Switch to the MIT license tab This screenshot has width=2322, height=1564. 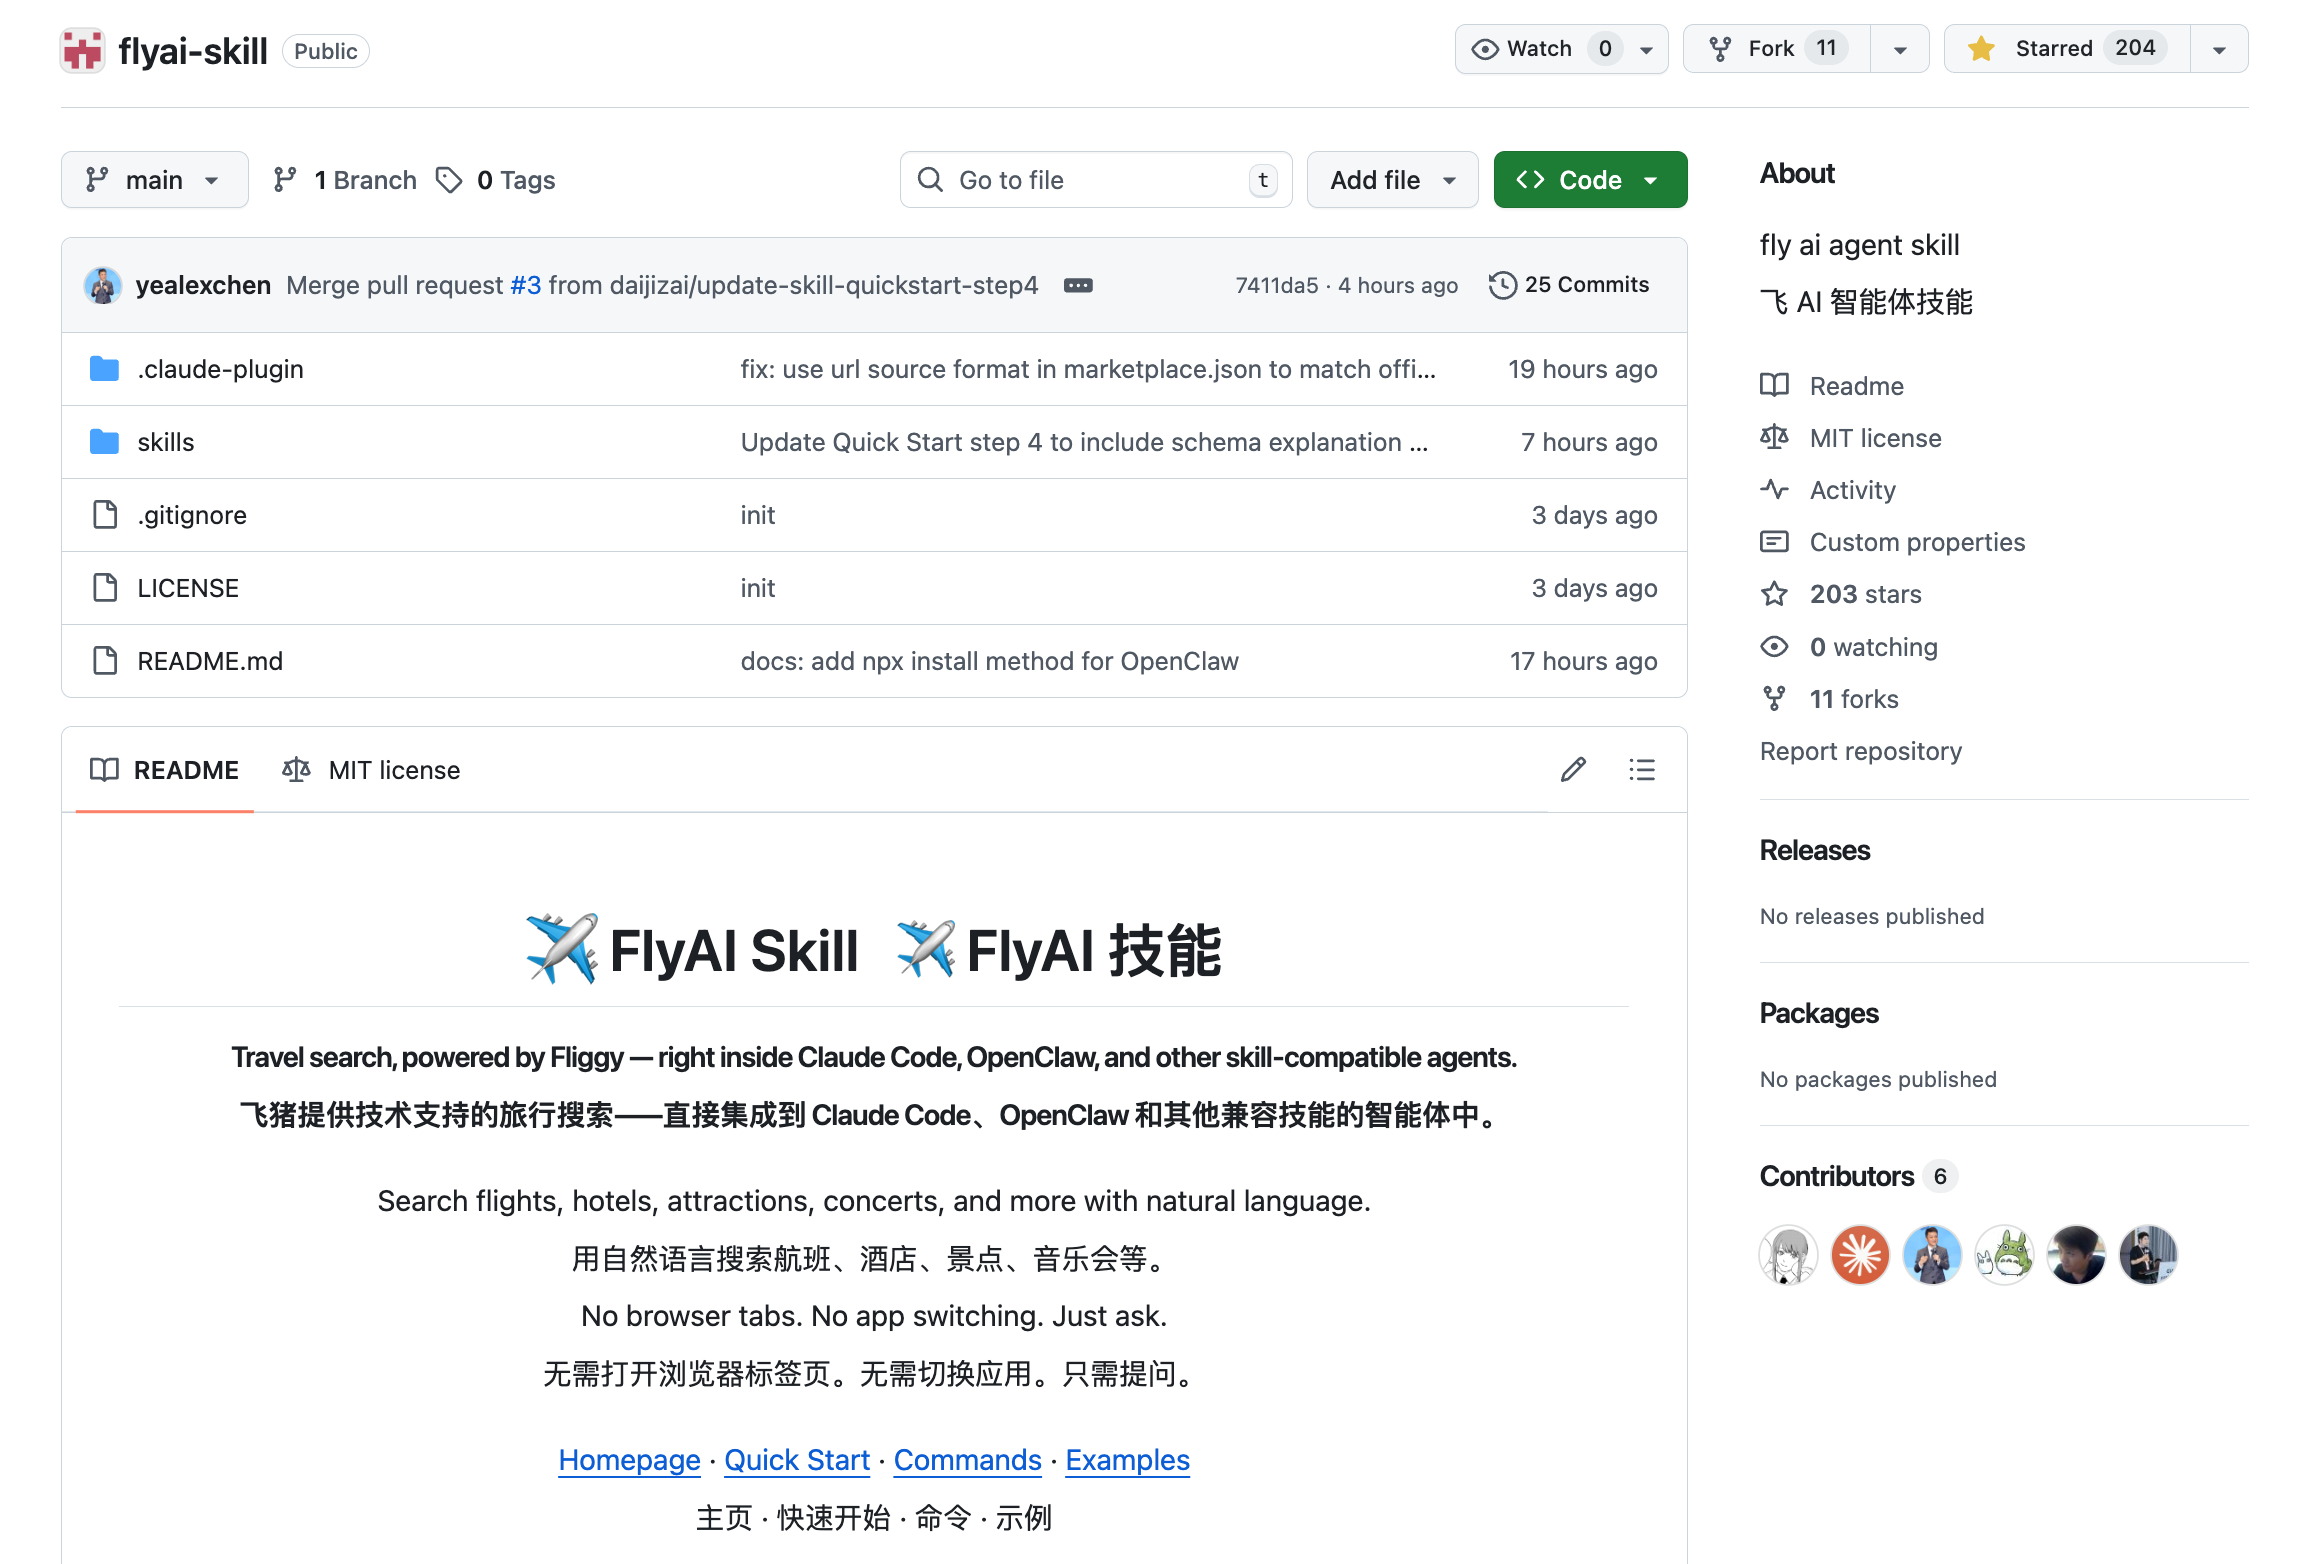[x=373, y=770]
